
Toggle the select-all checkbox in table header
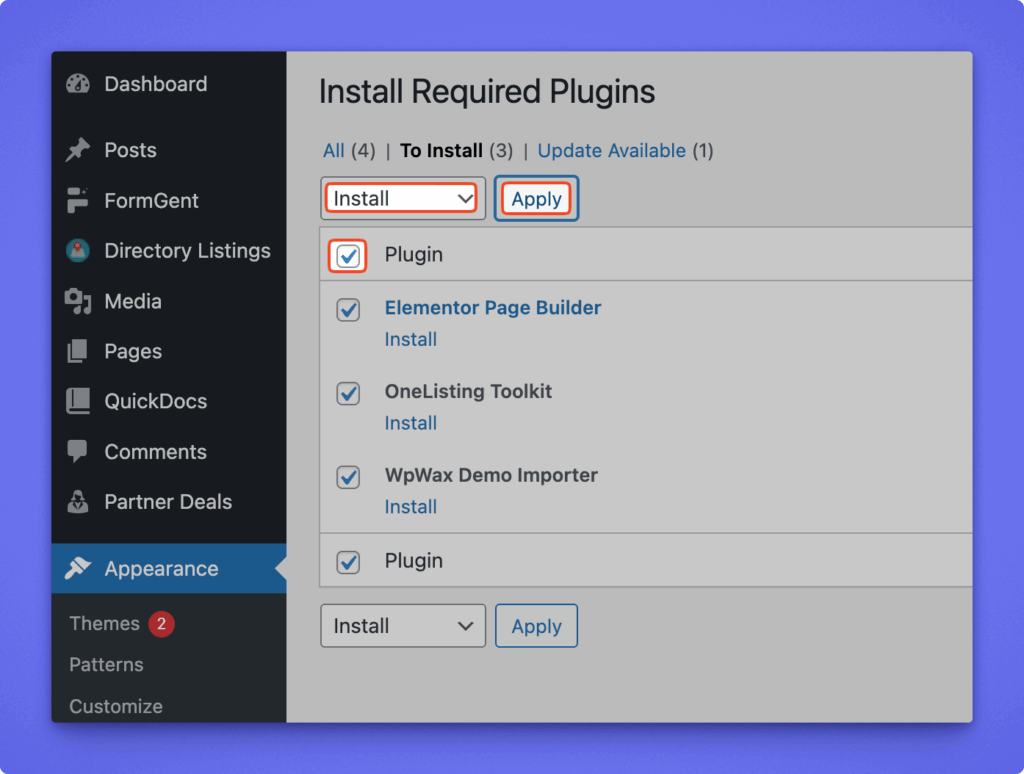point(348,256)
